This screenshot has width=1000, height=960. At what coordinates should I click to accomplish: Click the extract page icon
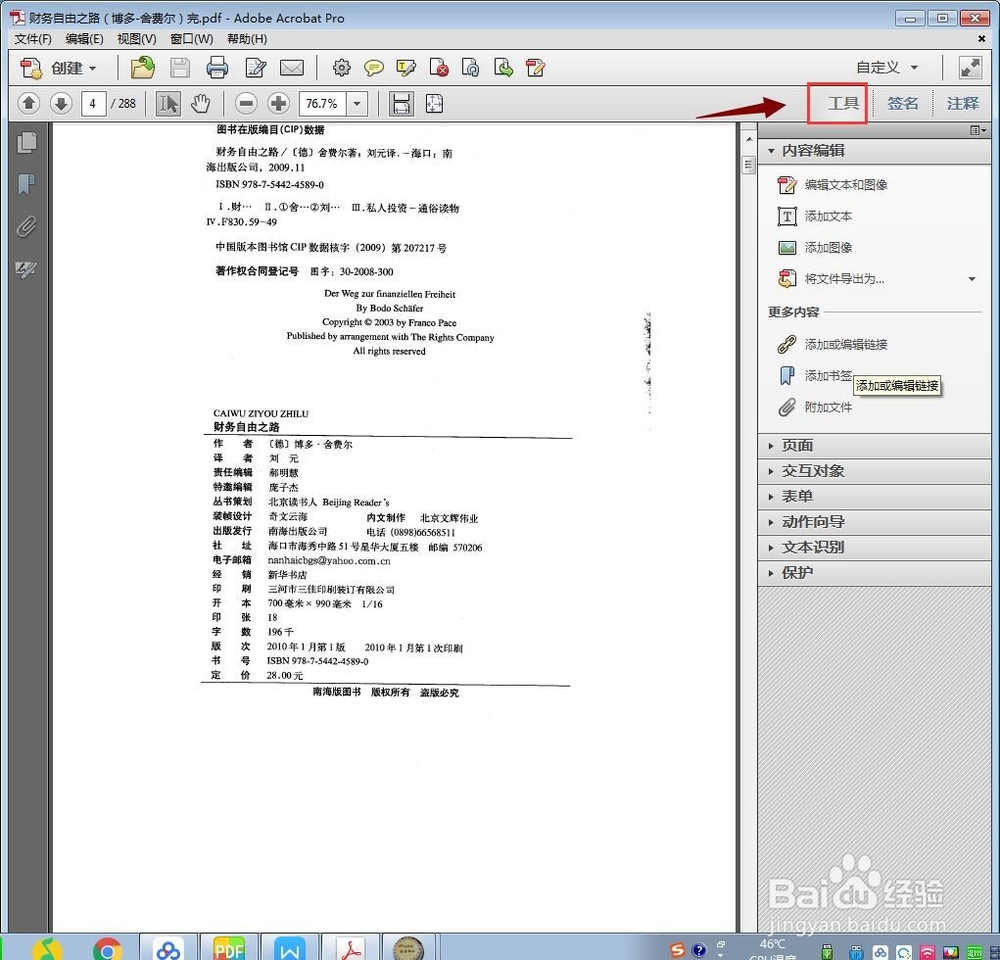coord(503,68)
